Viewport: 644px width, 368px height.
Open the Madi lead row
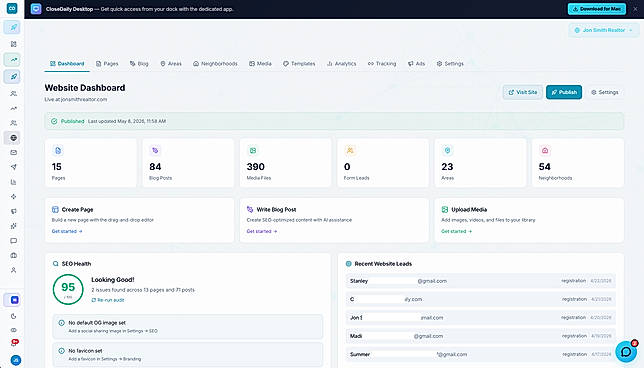click(x=481, y=336)
